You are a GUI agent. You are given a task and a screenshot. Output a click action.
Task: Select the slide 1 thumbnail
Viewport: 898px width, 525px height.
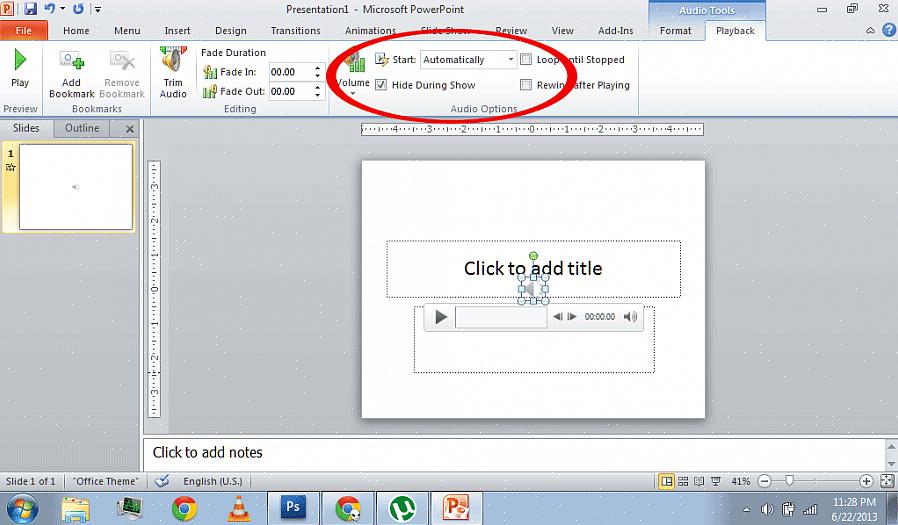click(75, 187)
